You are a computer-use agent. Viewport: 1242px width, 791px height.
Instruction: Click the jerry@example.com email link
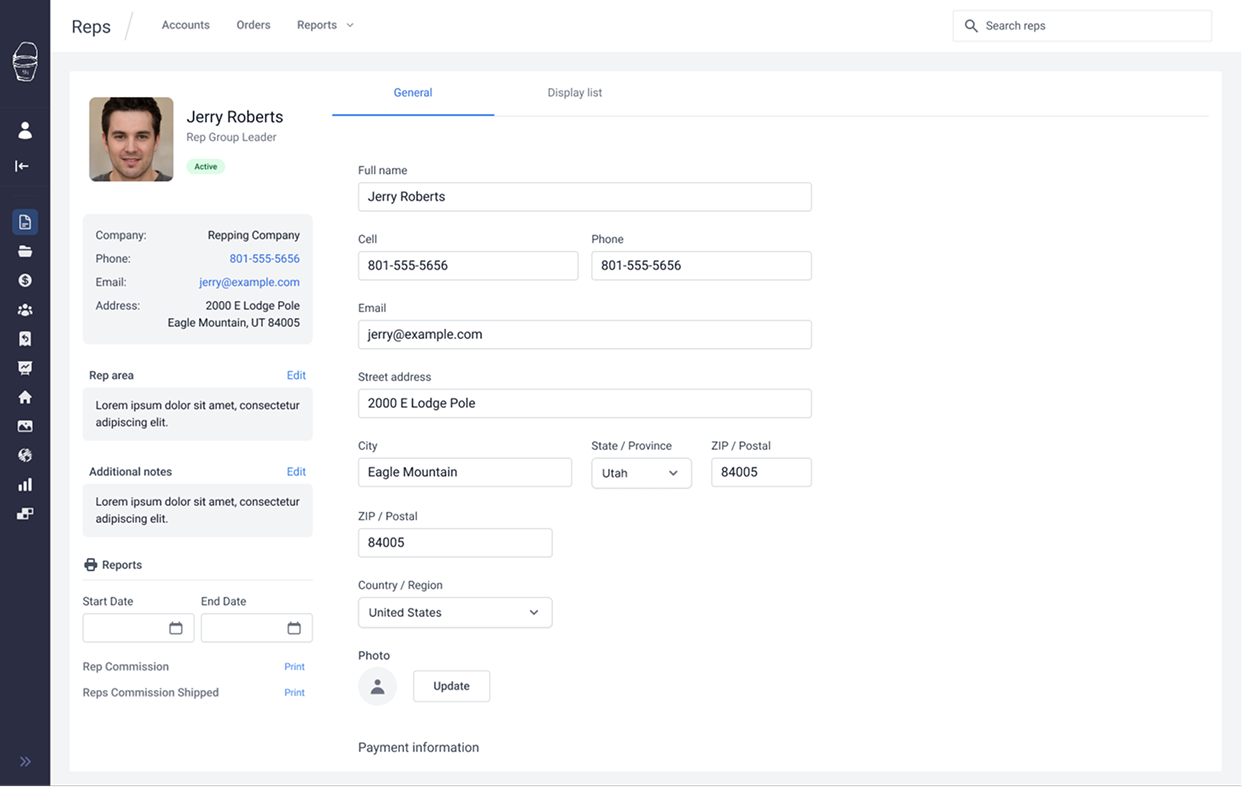249,283
